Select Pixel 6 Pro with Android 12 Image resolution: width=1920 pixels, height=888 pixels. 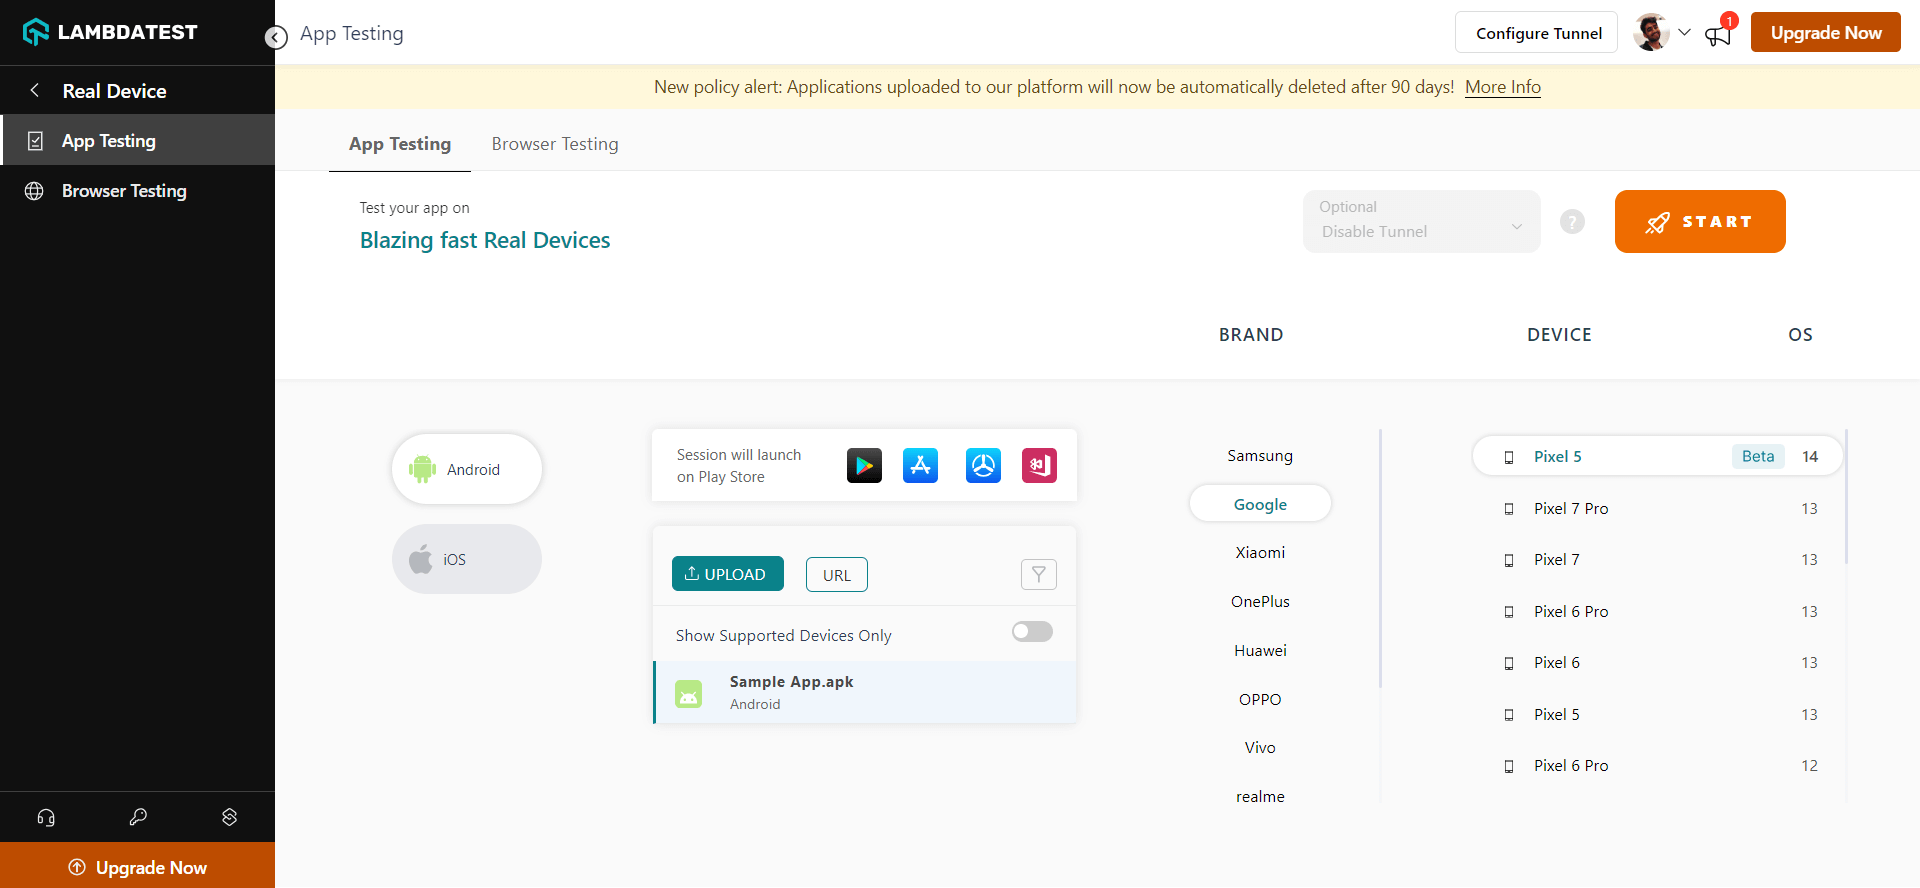[1657, 766]
